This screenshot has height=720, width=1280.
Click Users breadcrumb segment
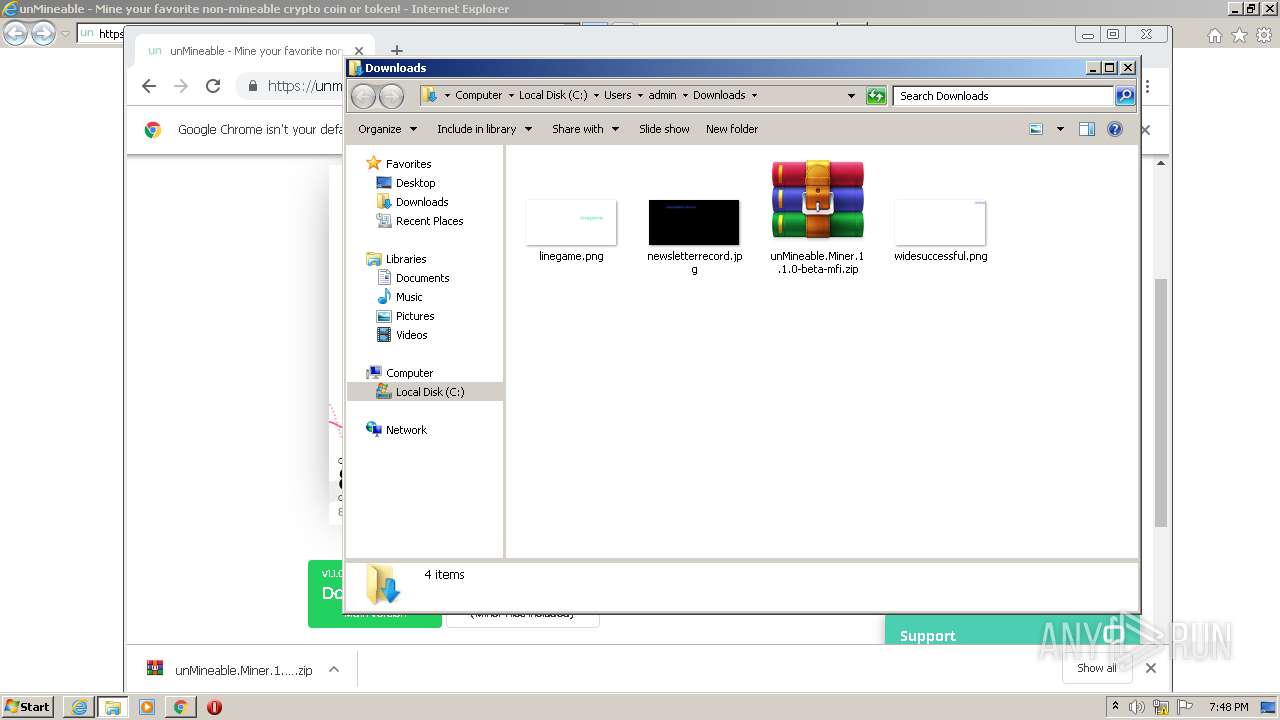point(617,96)
